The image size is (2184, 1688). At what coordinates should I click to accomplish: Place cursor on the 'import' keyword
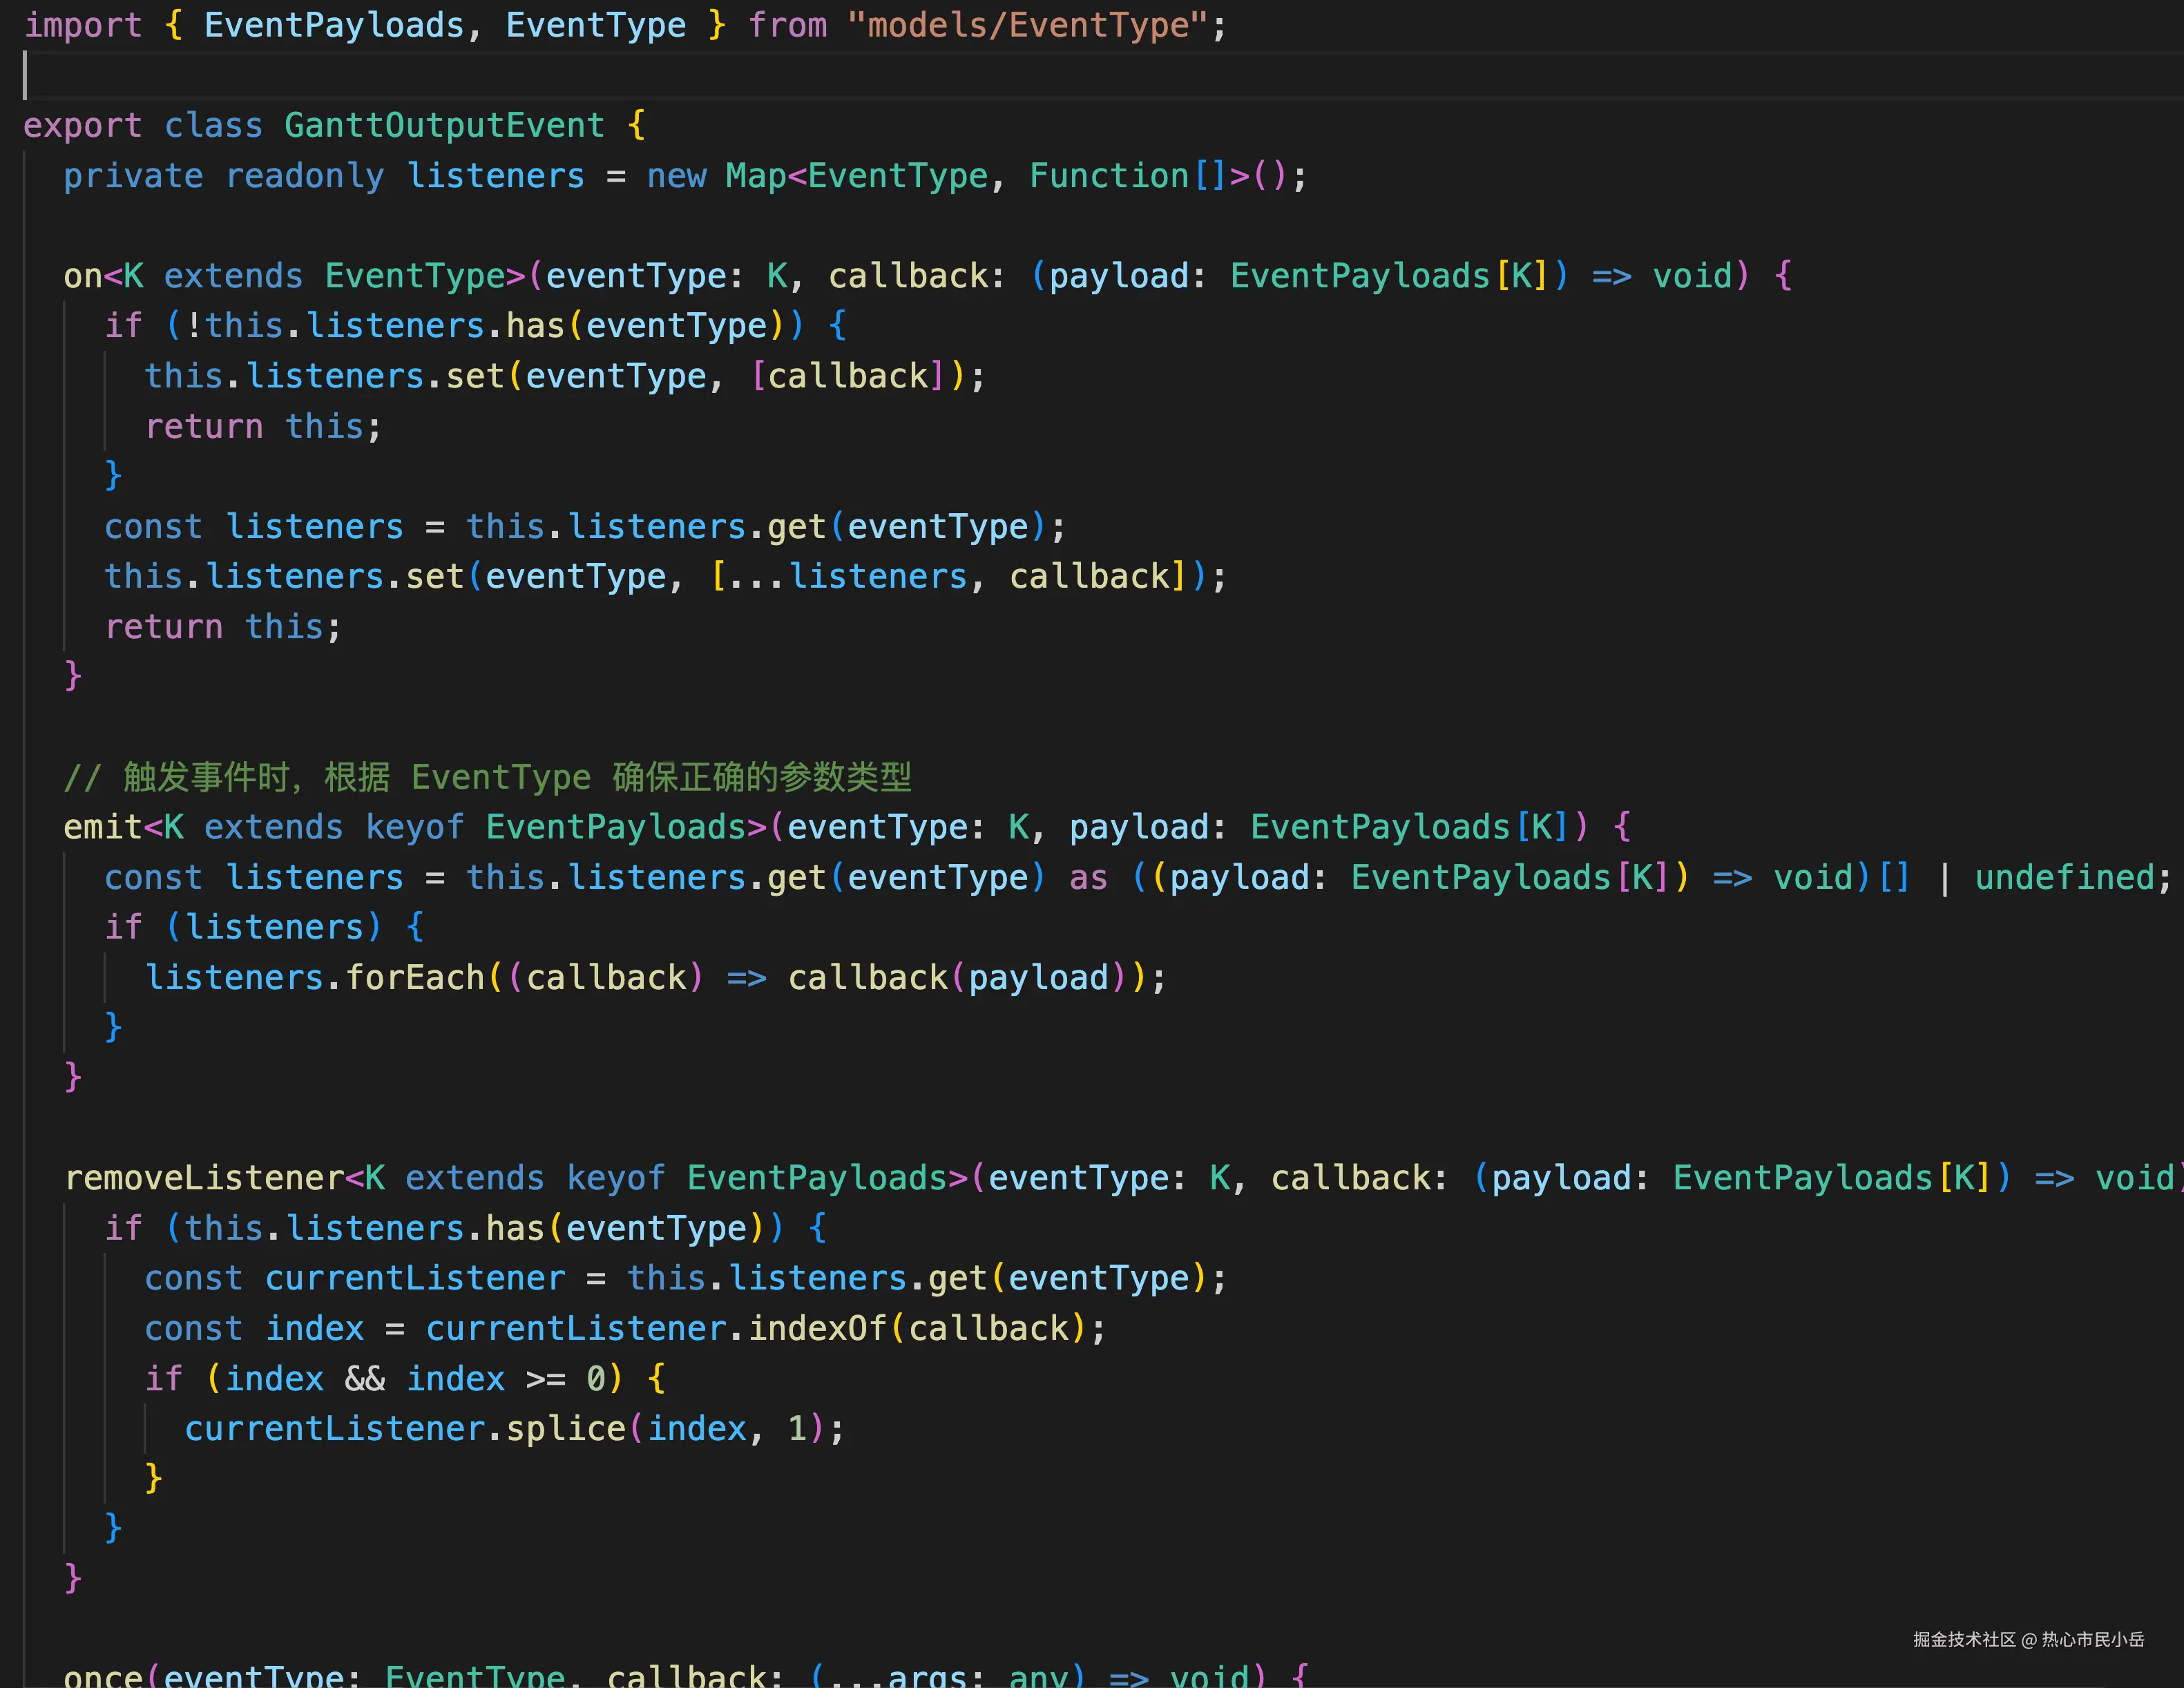[x=82, y=25]
